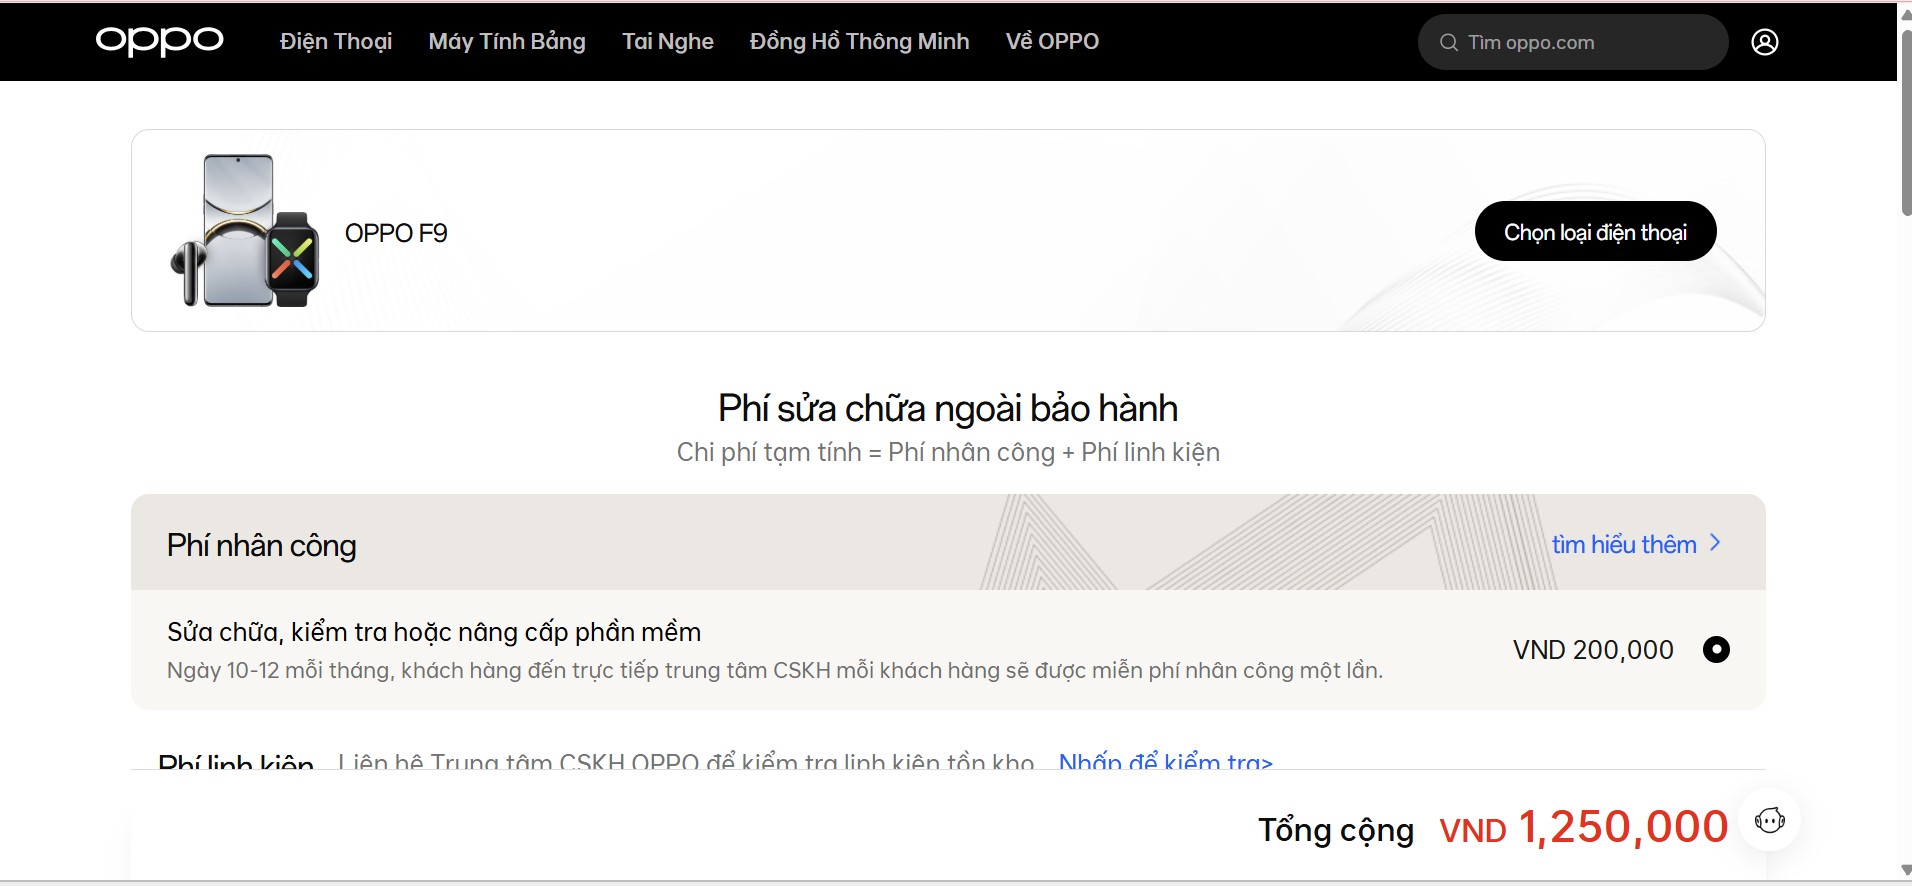Click the Nhấn để kiểm tra link
This screenshot has height=886, width=1912.
[1165, 762]
